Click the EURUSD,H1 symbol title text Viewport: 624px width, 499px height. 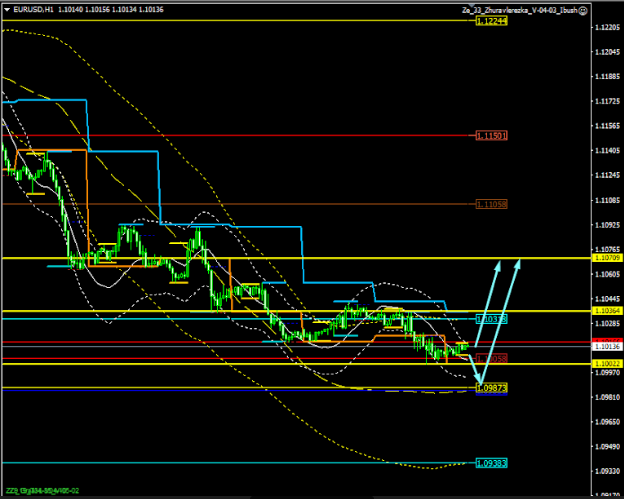click(x=28, y=9)
